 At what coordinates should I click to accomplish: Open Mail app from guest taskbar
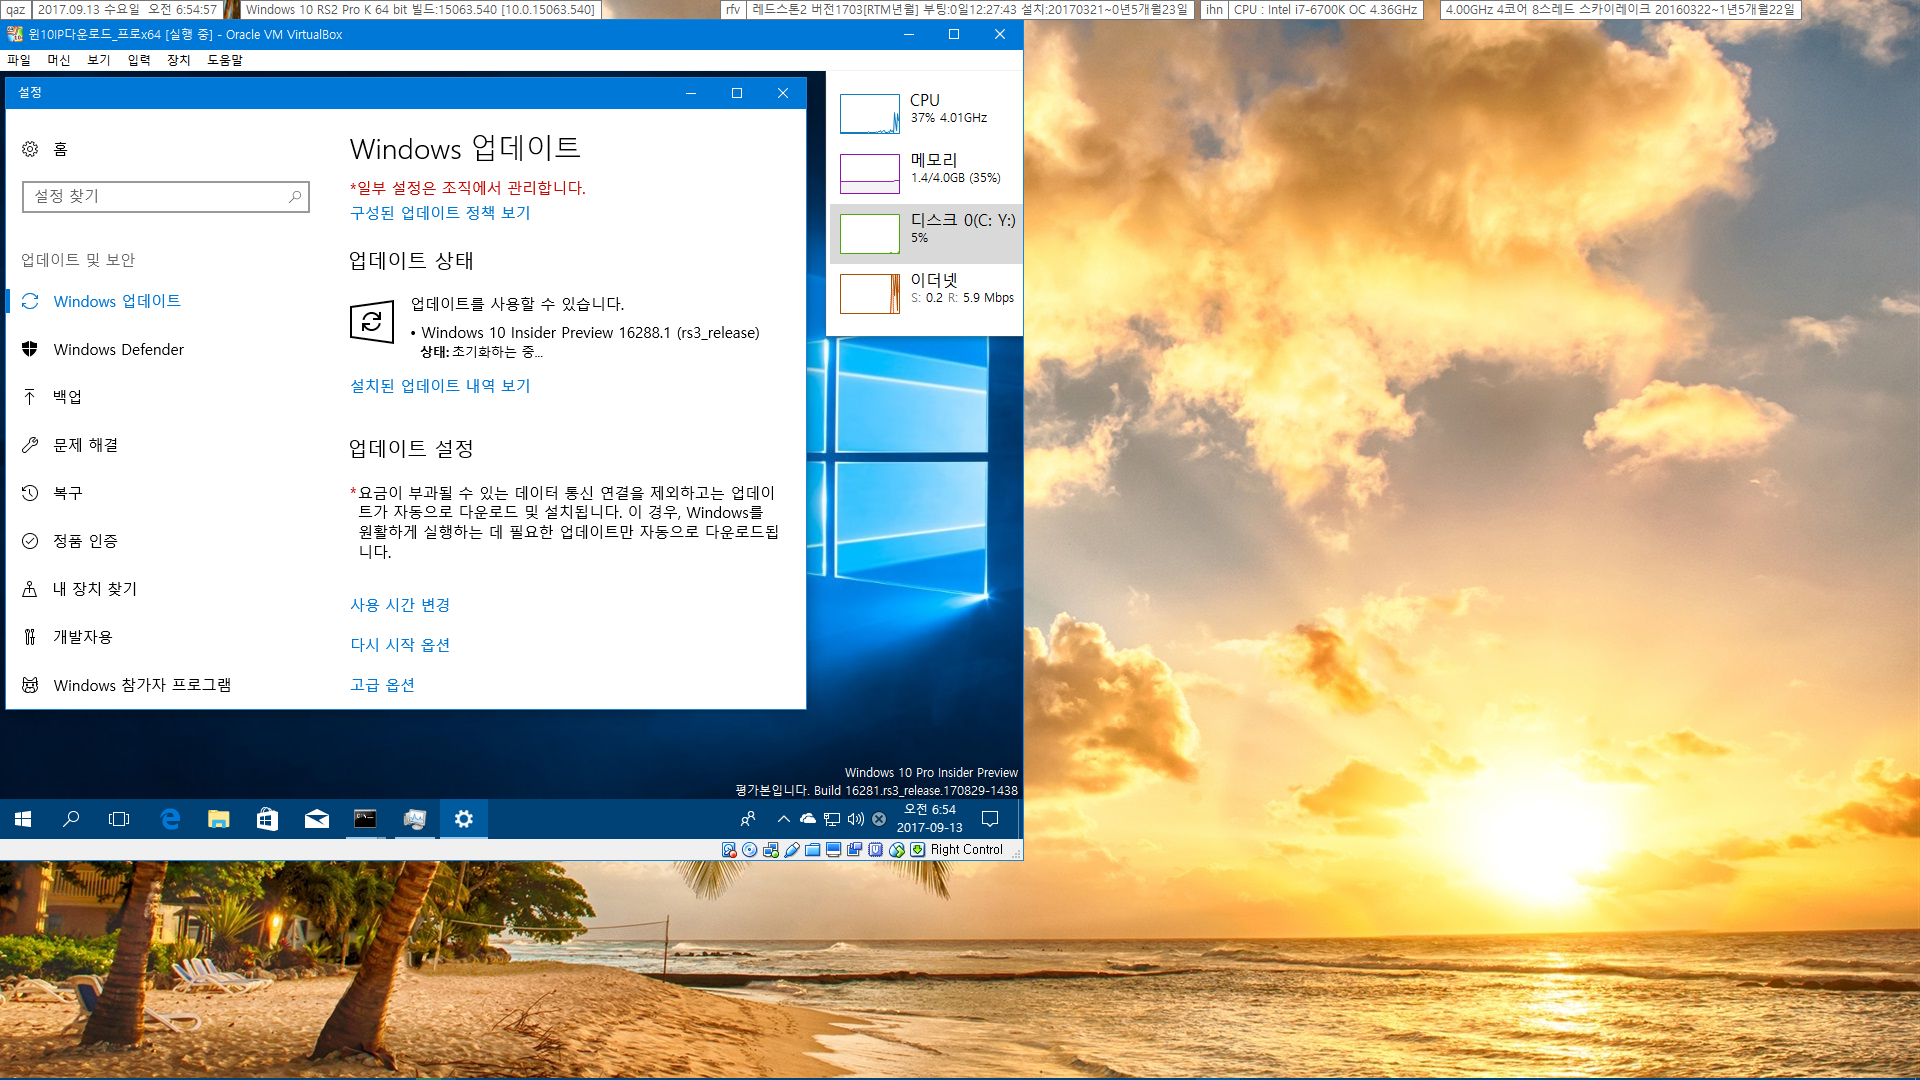pyautogui.click(x=317, y=819)
